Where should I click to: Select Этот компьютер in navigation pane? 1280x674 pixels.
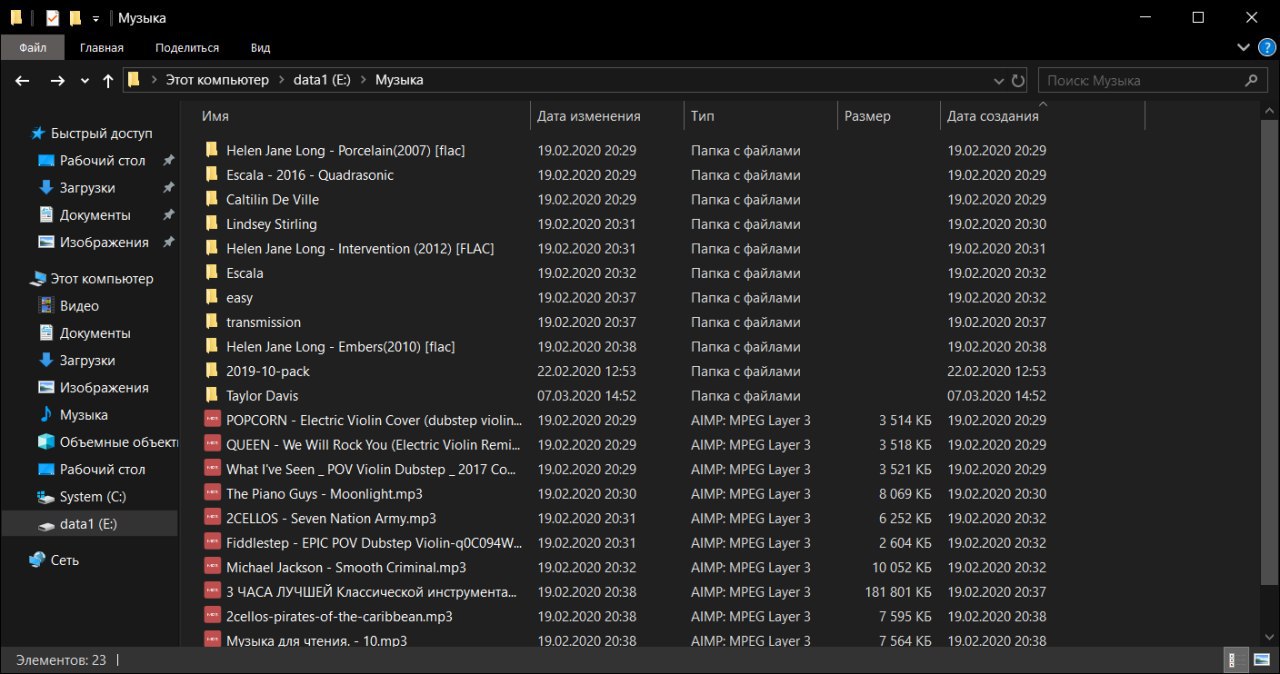click(102, 279)
